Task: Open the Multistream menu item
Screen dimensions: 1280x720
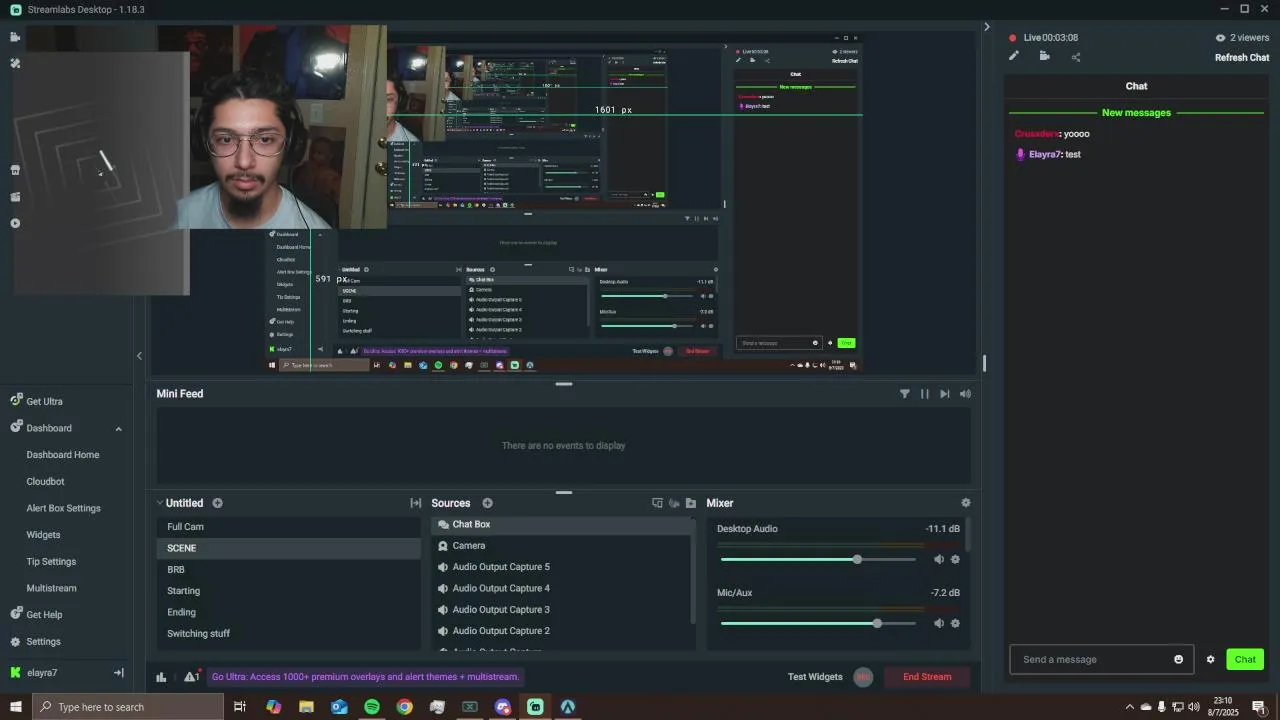Action: (51, 588)
